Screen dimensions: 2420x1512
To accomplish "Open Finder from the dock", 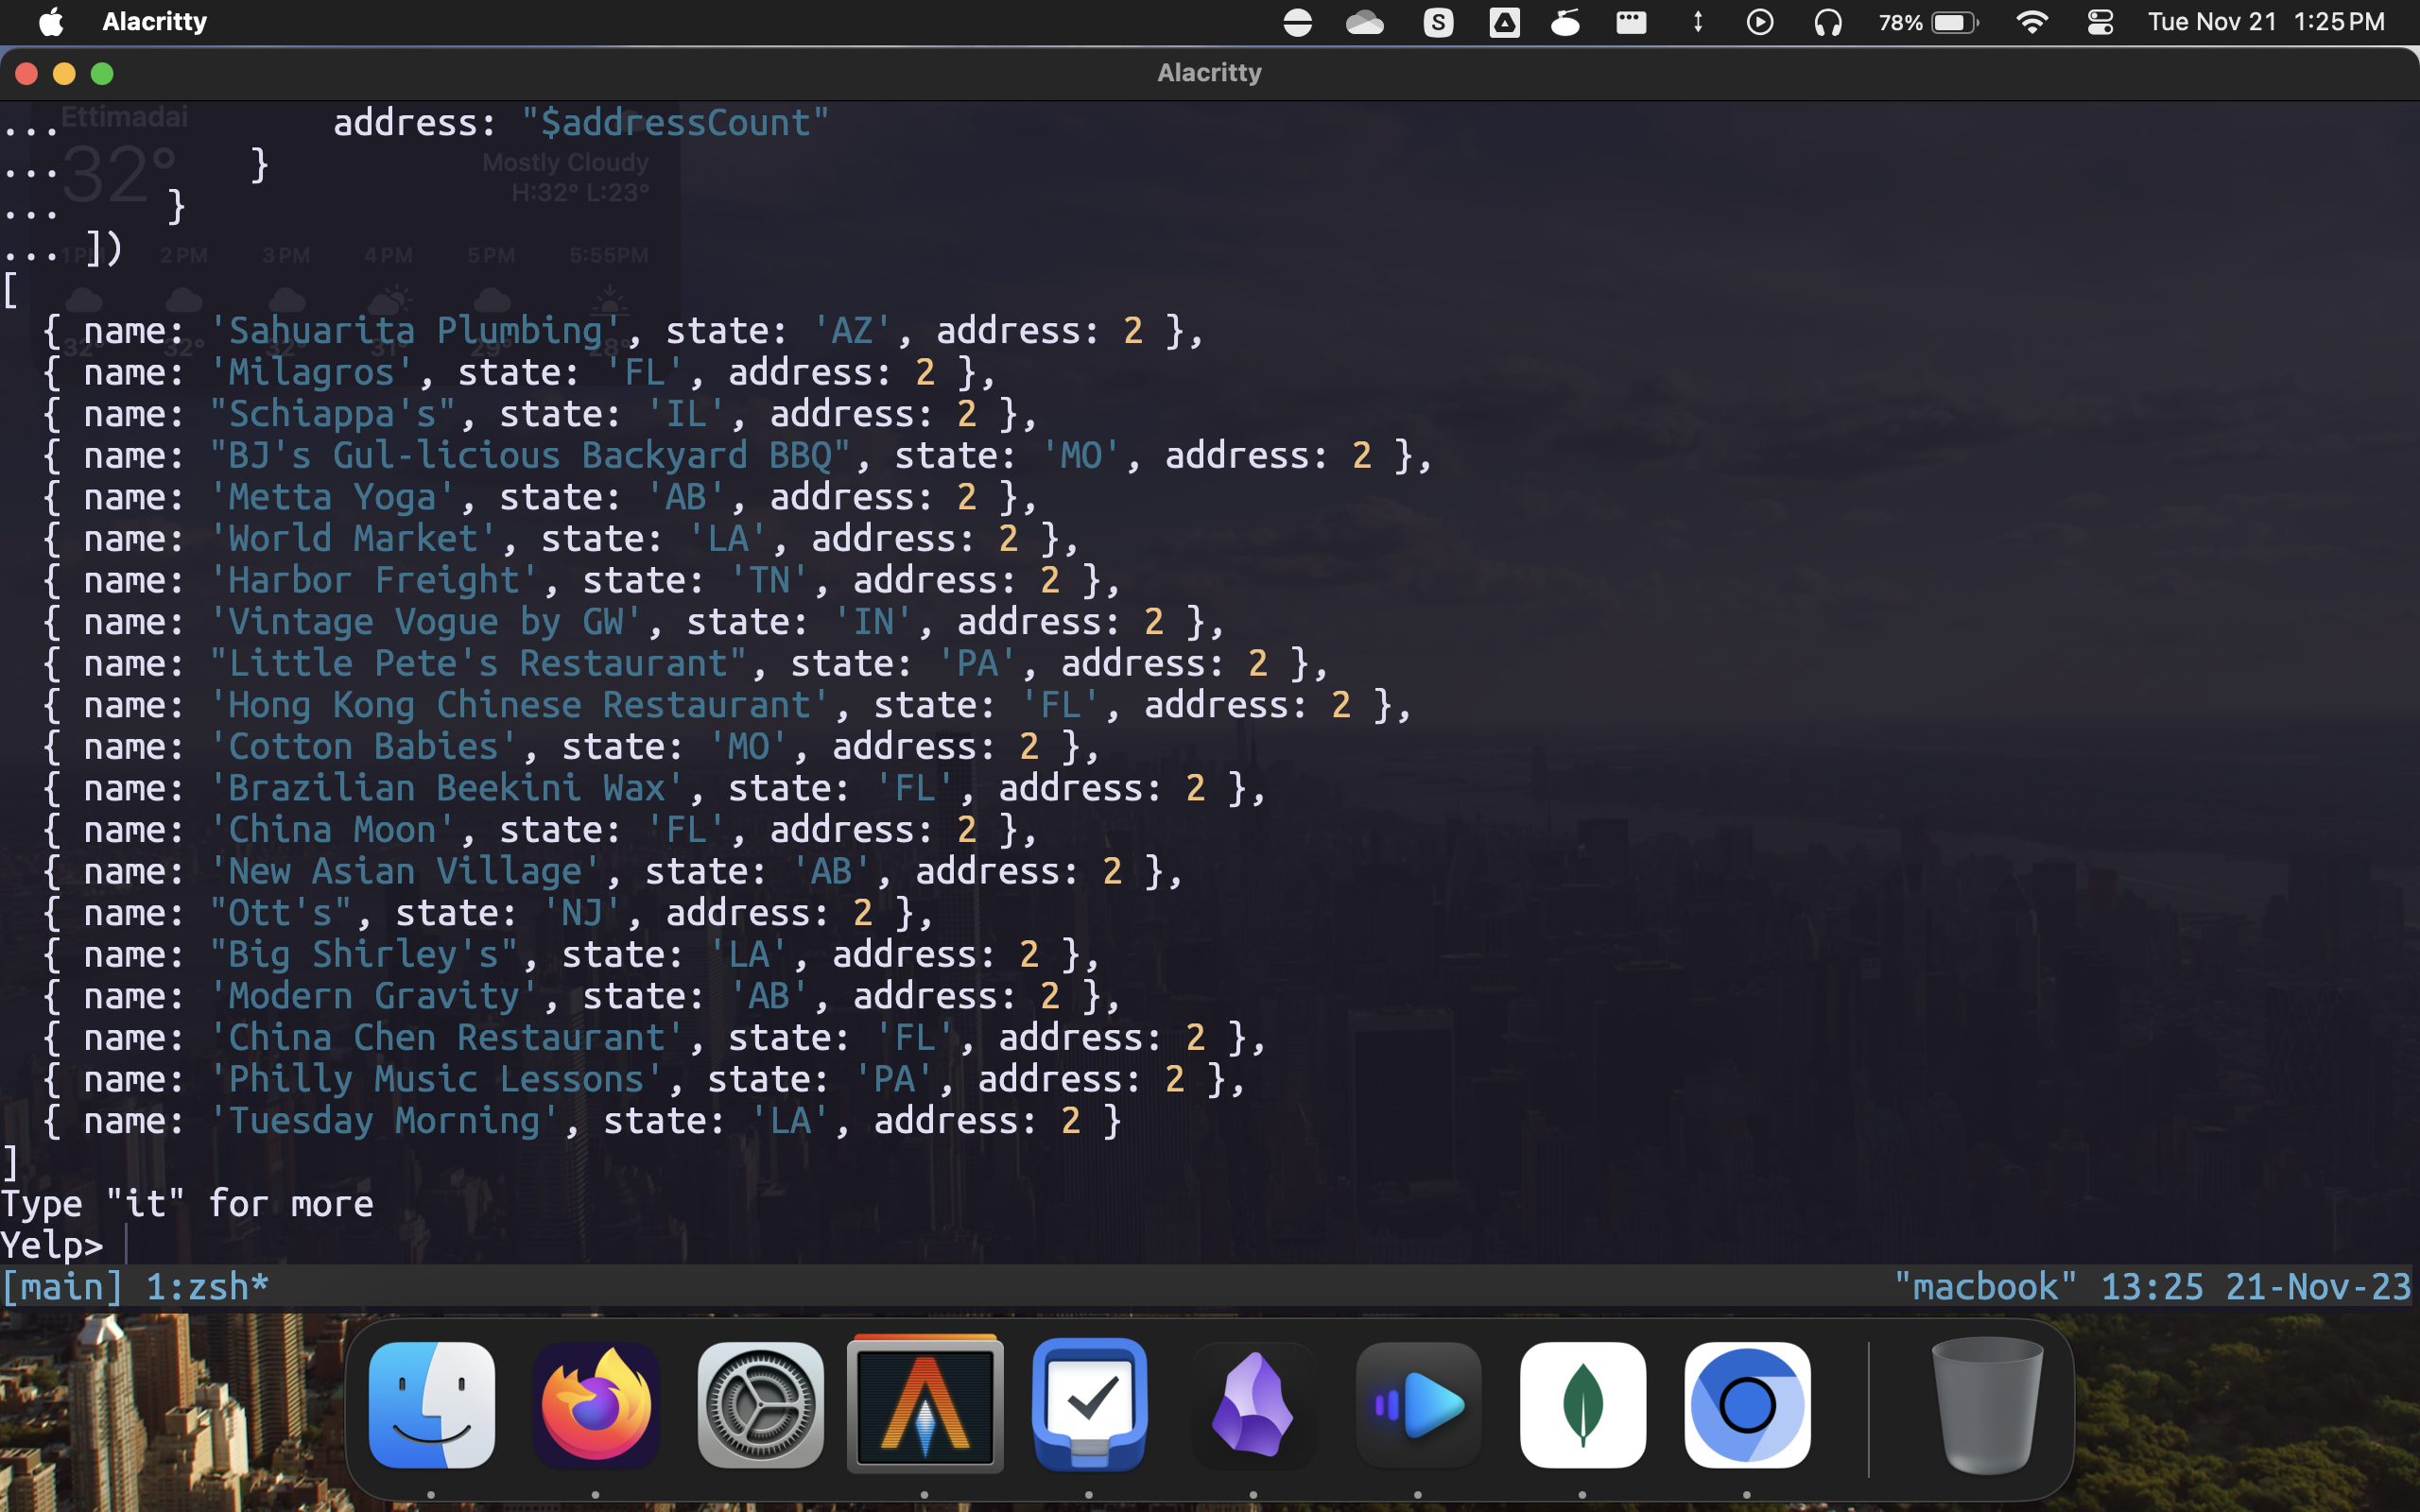I will coord(431,1405).
